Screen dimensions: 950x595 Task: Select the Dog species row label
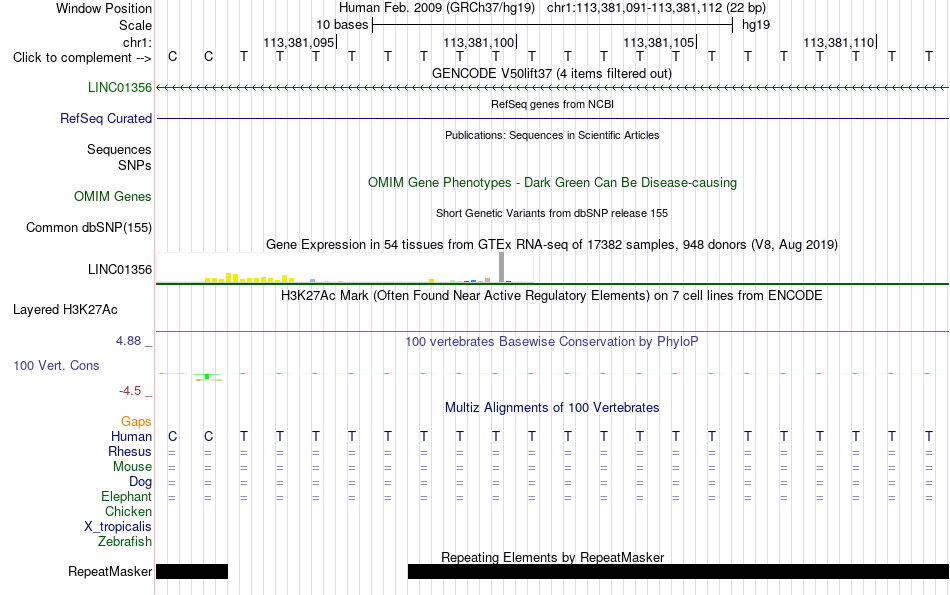(141, 482)
